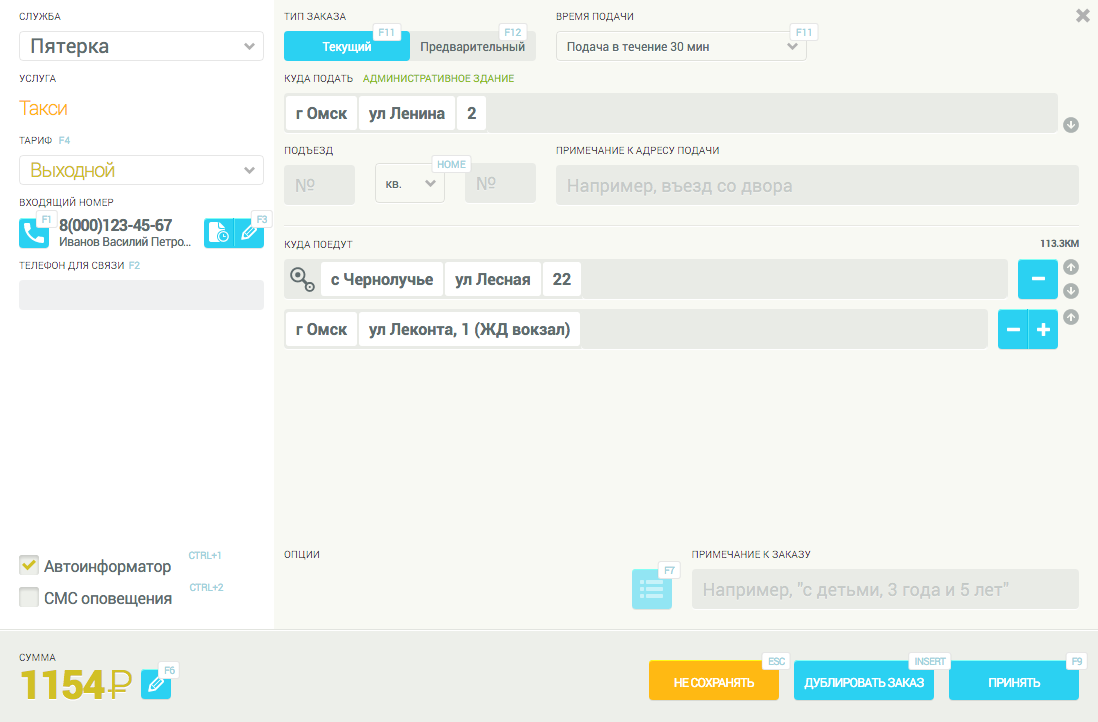
Task: Uncheck the Автоинформатор checkbox
Action: click(x=29, y=566)
